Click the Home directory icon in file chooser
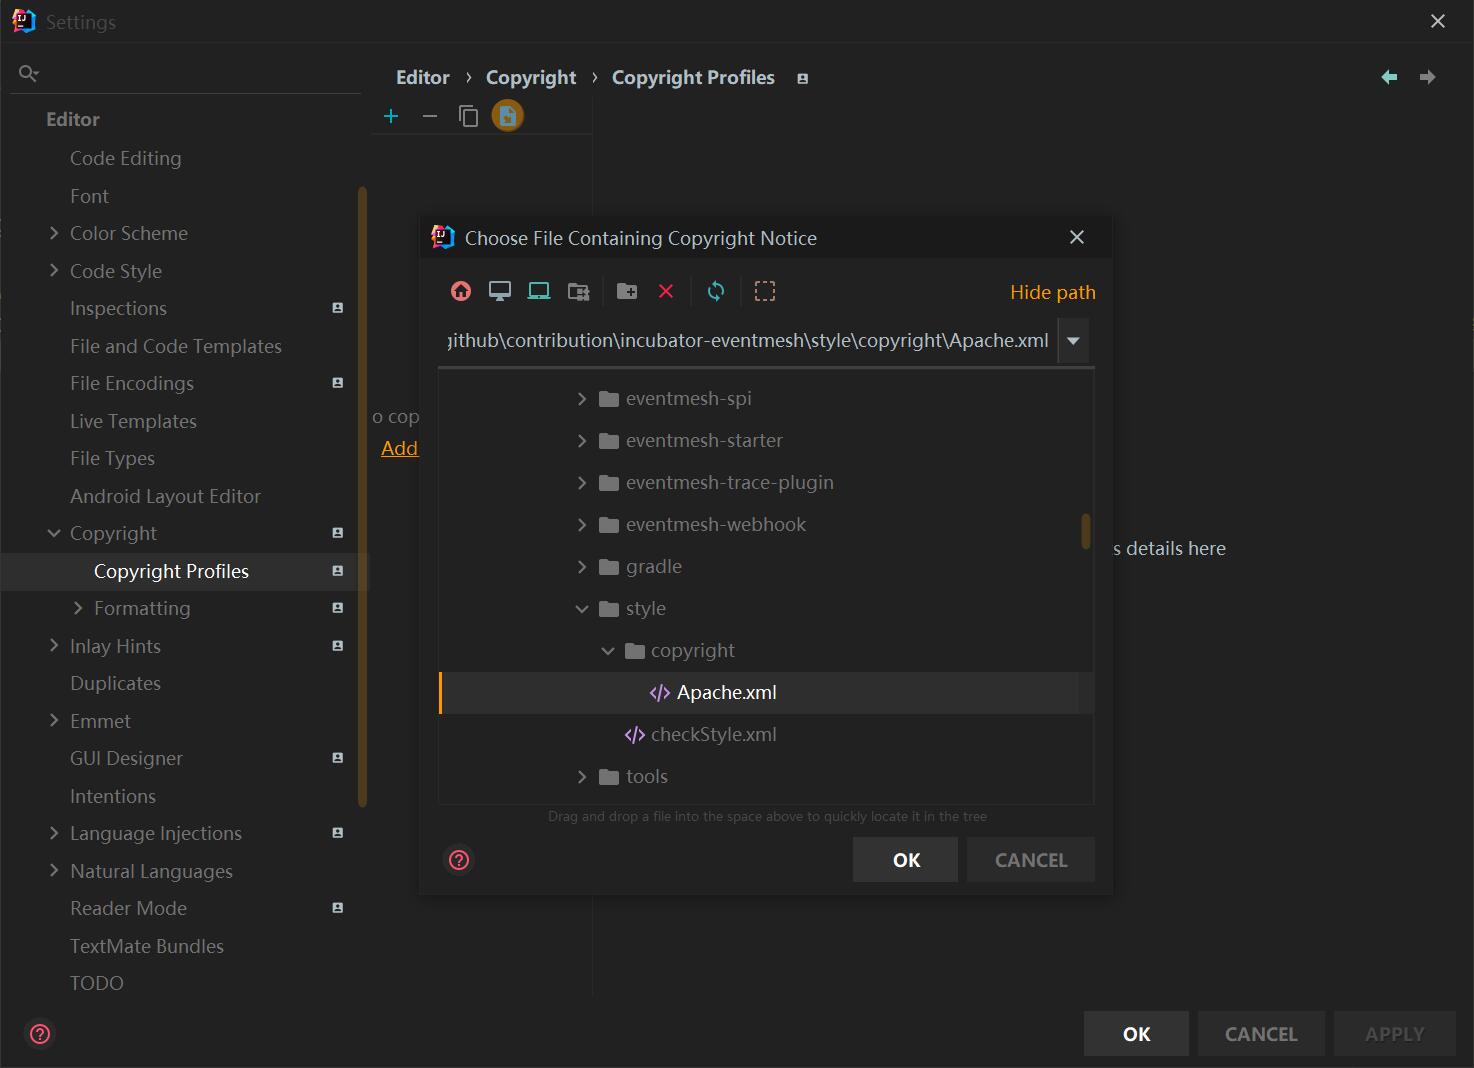The width and height of the screenshot is (1474, 1068). pos(461,291)
